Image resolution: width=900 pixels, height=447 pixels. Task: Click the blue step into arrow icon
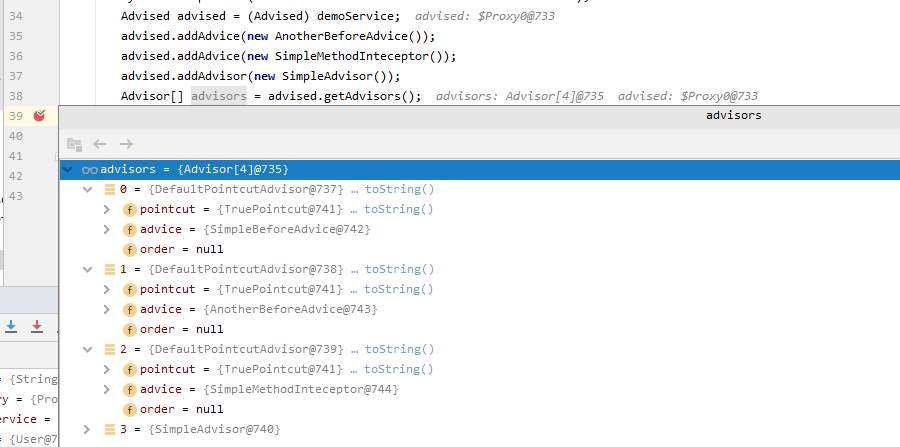click(11, 326)
